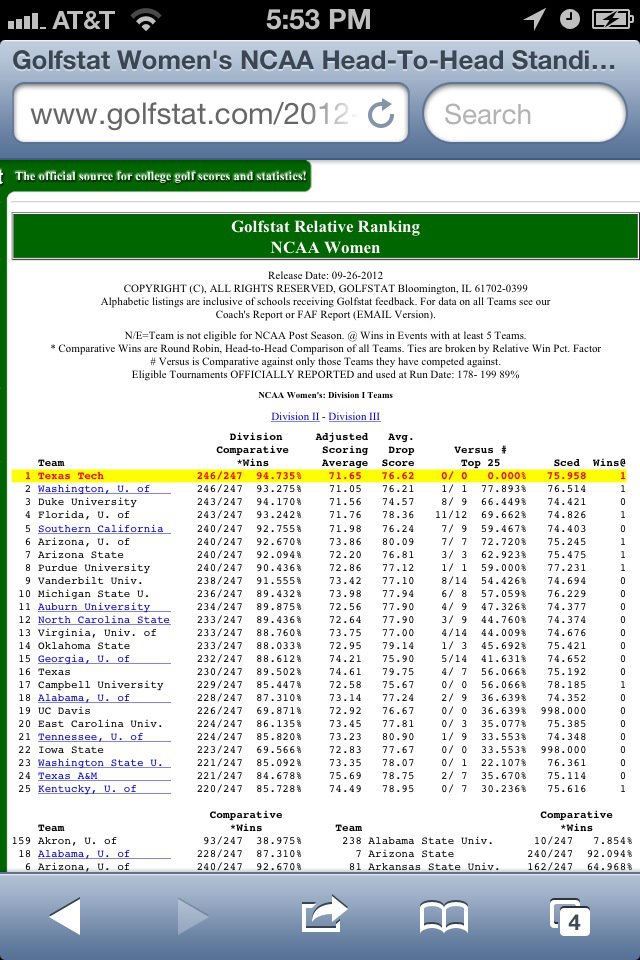This screenshot has width=640, height=960.
Task: Open Auburn University team link
Action: [94, 607]
